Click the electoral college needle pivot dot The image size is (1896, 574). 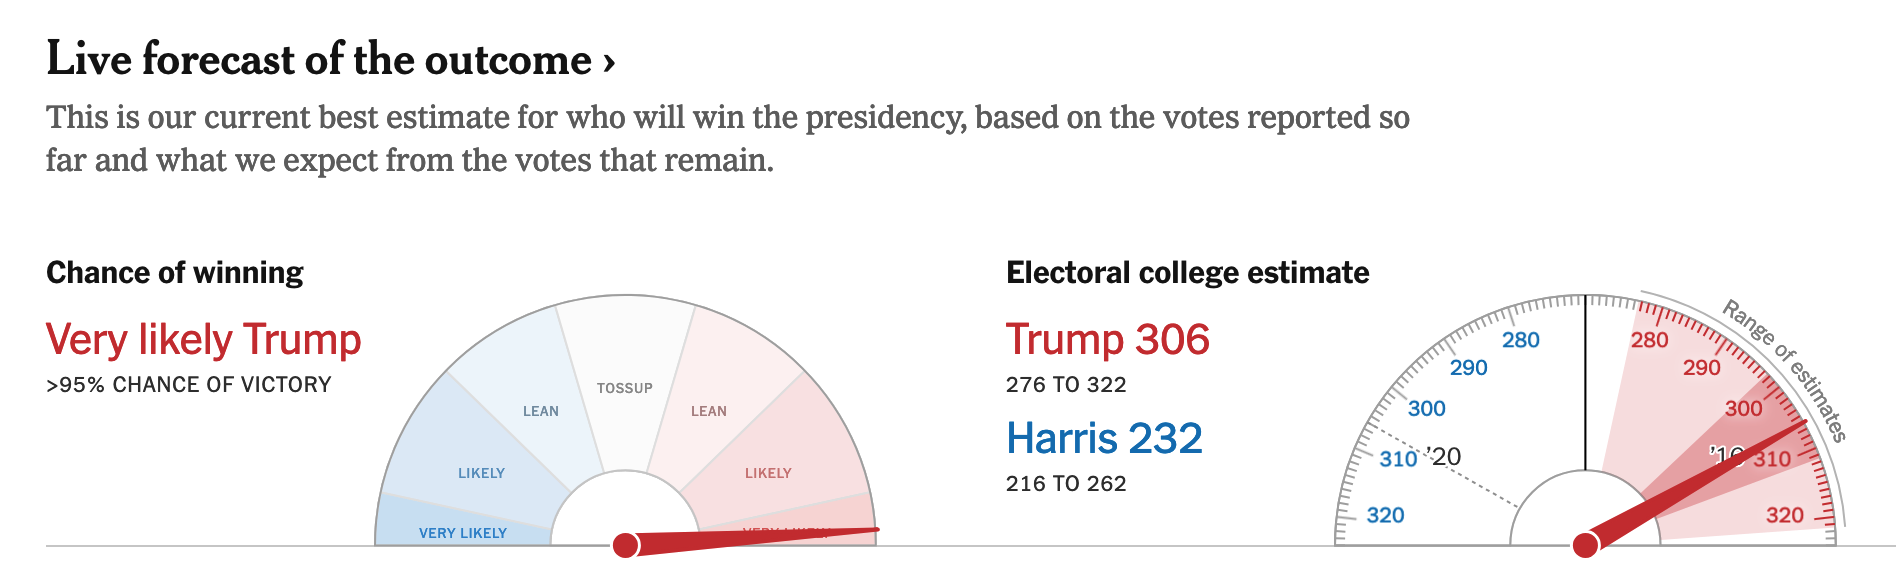click(x=1585, y=545)
